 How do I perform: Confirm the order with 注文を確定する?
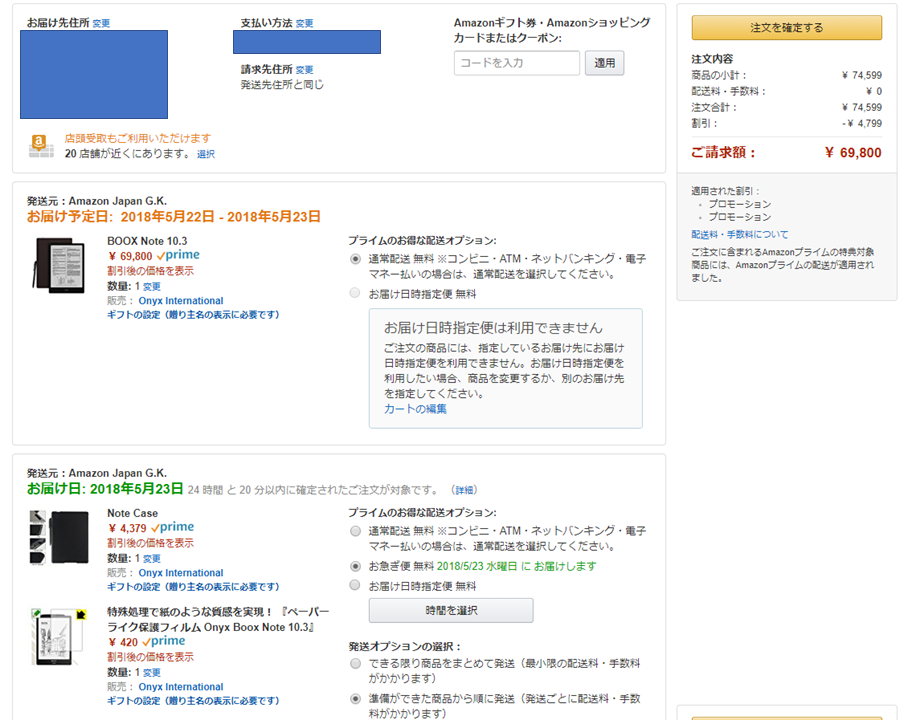point(786,28)
